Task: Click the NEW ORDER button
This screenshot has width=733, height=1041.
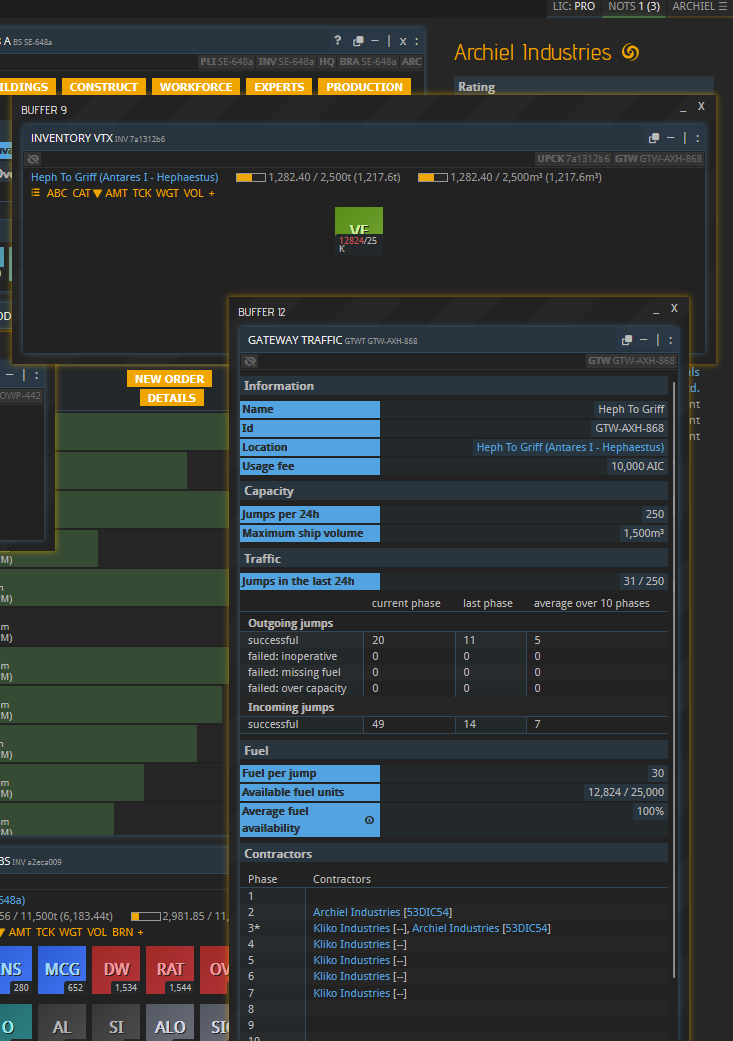Action: pos(170,379)
